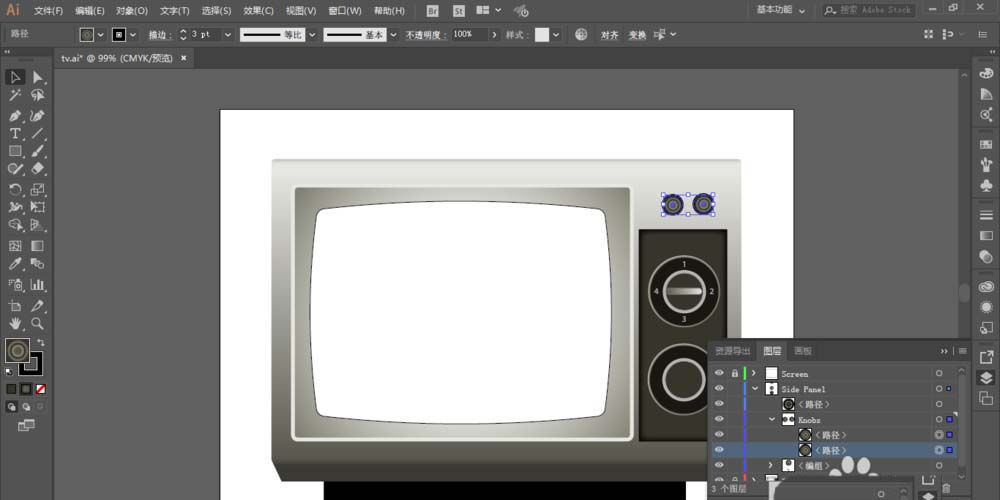Open Adobe Bridge via Br icon
Viewport: 1000px width, 500px height.
click(x=432, y=11)
